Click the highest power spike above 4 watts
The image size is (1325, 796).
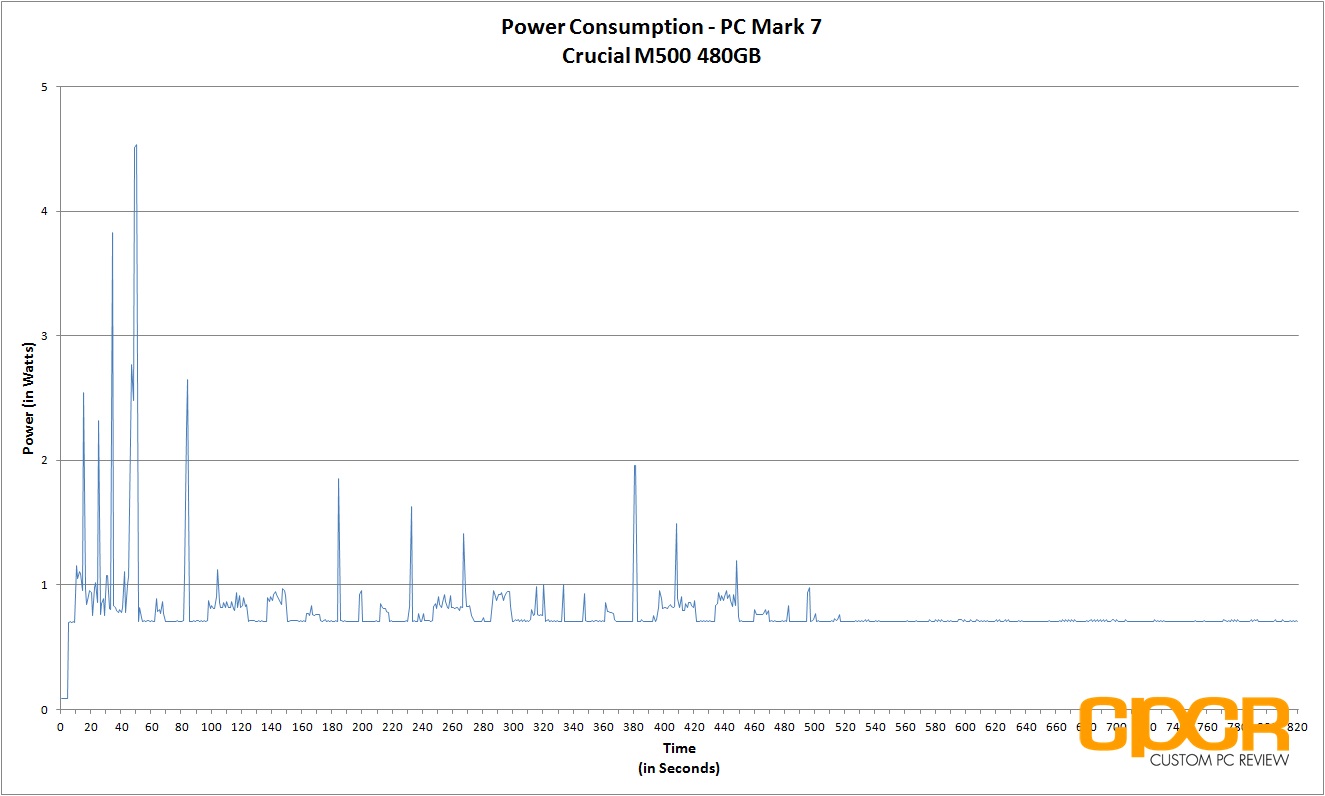point(135,146)
